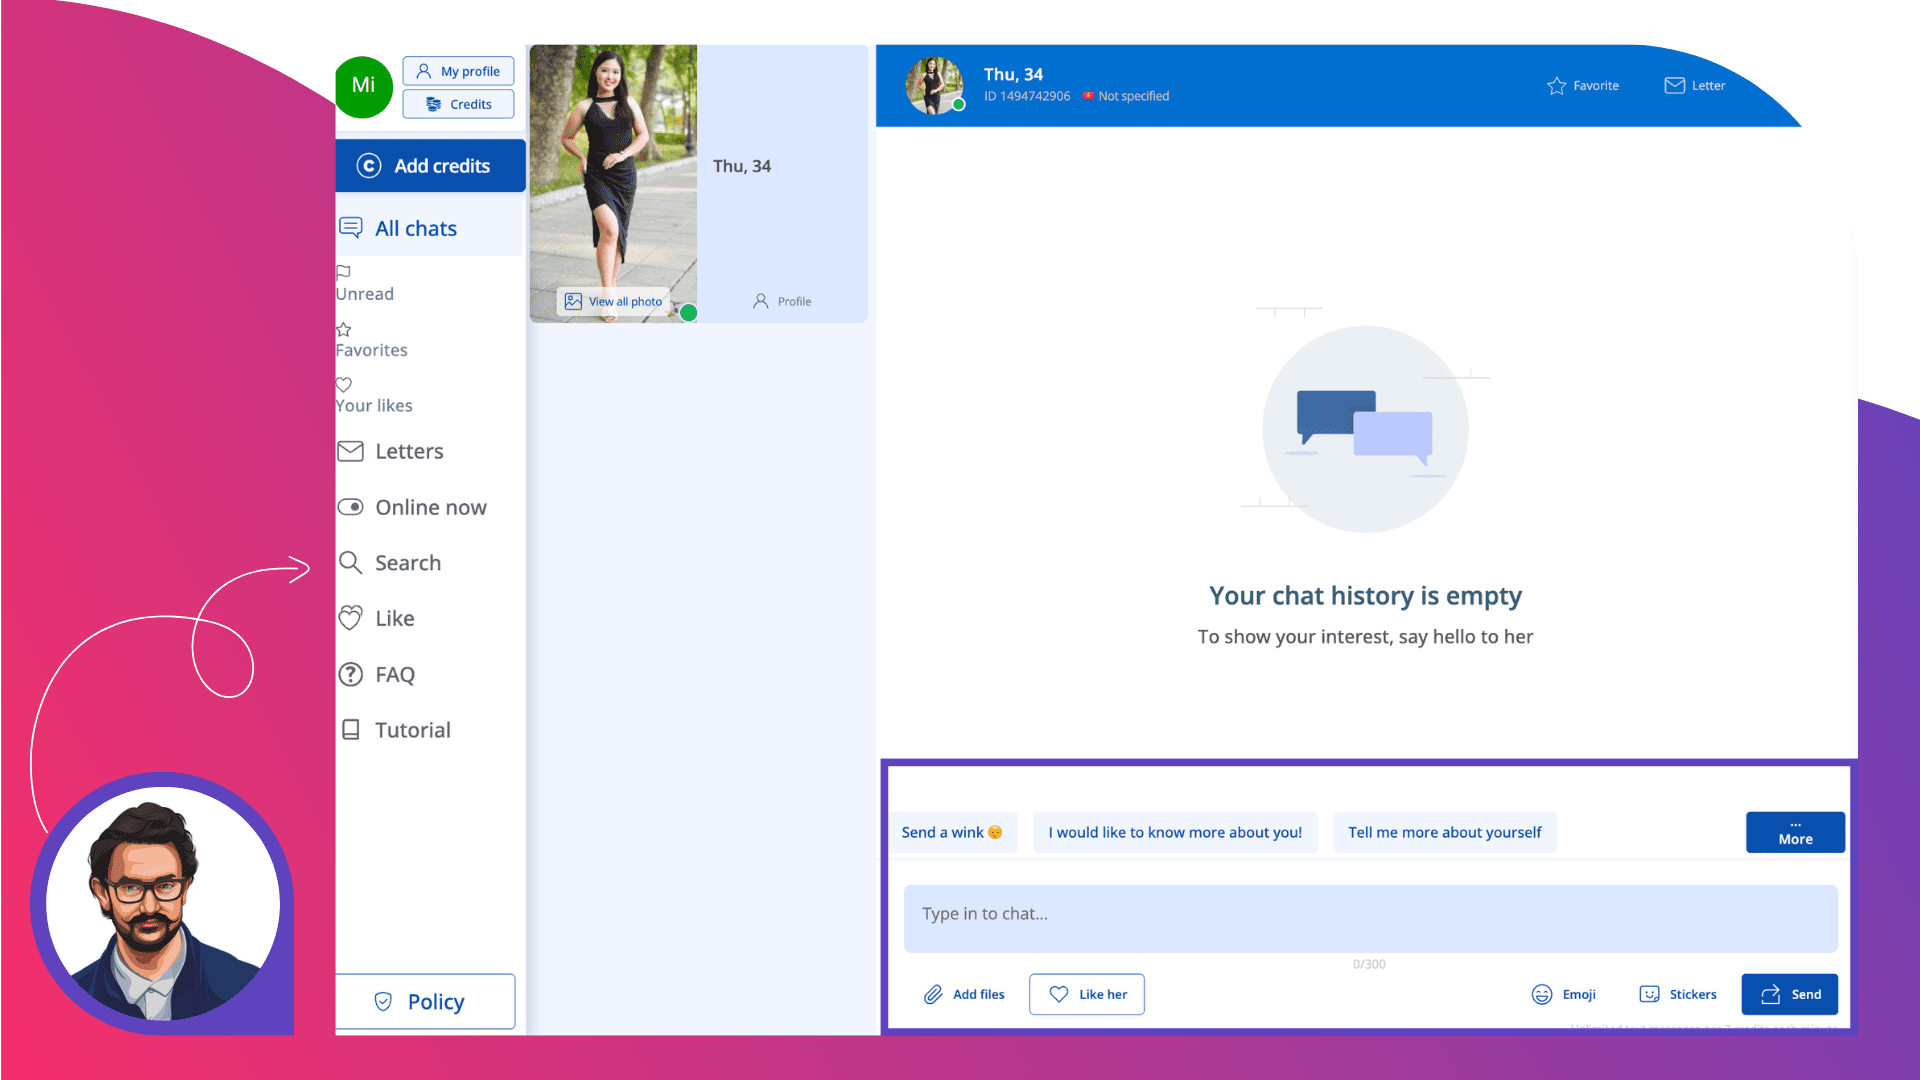Click the Add files paperclip icon
Image resolution: width=1920 pixels, height=1080 pixels.
point(933,994)
